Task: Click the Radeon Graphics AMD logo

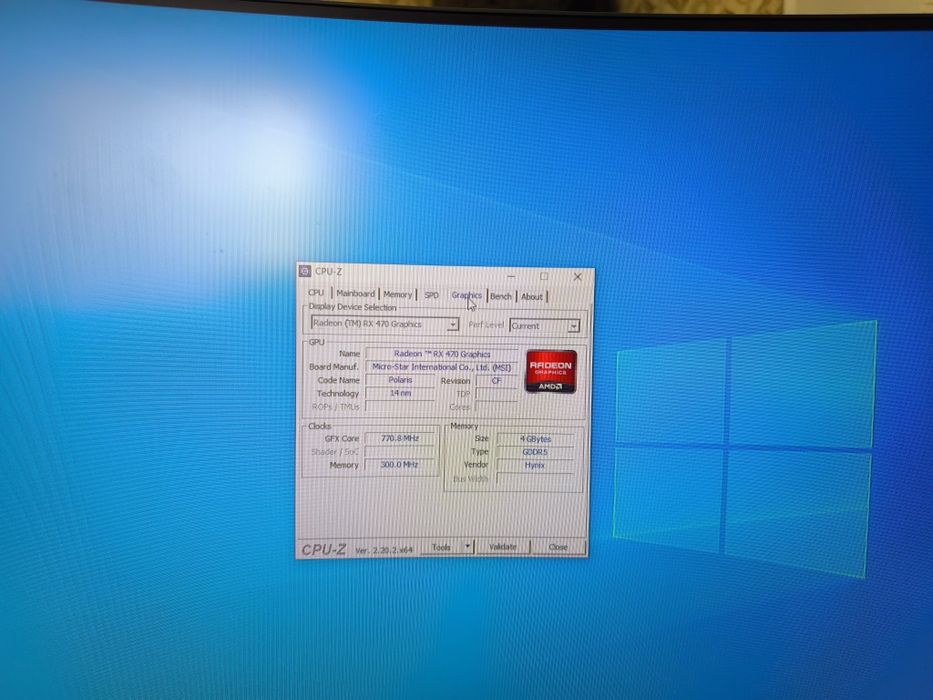Action: tap(550, 371)
